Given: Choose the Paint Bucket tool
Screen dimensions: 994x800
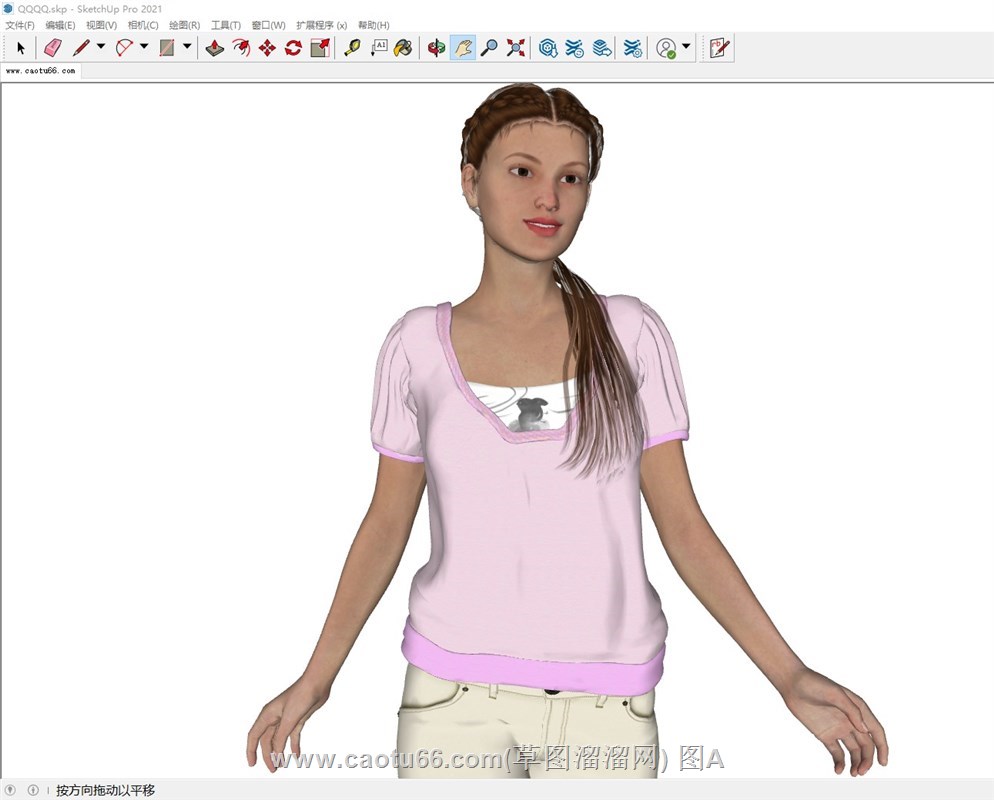Looking at the screenshot, I should [x=403, y=48].
